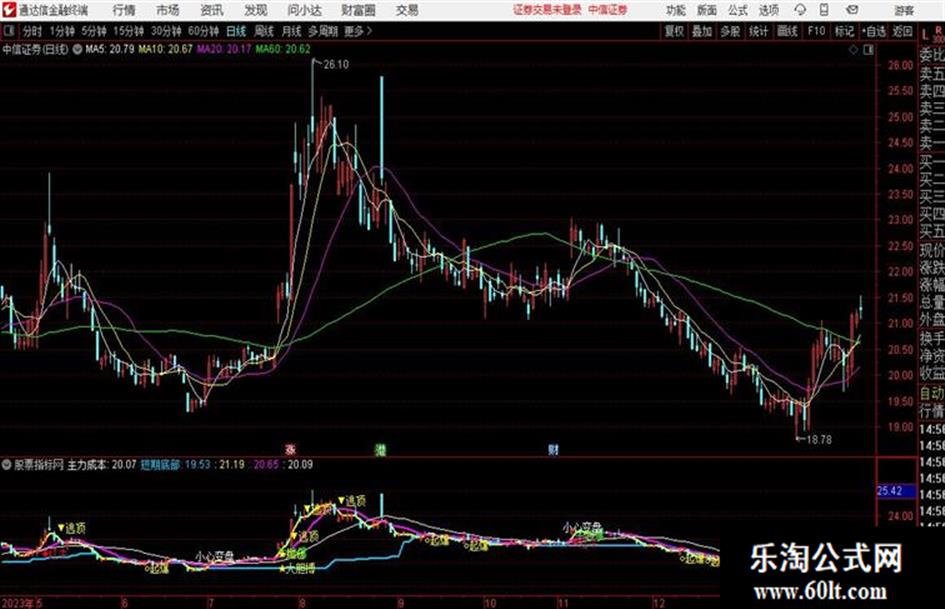Switch to the 分时 chart tab
This screenshot has width=945, height=609.
click(x=33, y=31)
